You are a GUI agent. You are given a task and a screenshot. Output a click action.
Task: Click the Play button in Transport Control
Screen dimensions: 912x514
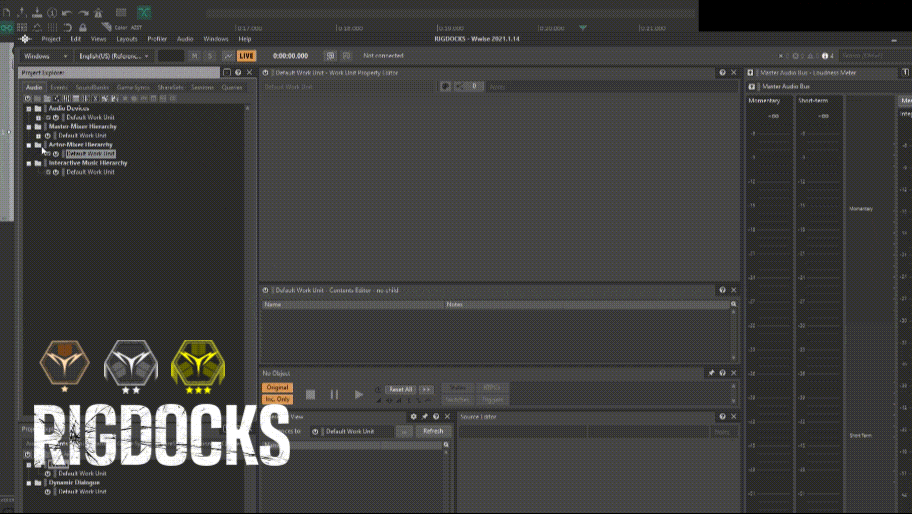(x=358, y=394)
